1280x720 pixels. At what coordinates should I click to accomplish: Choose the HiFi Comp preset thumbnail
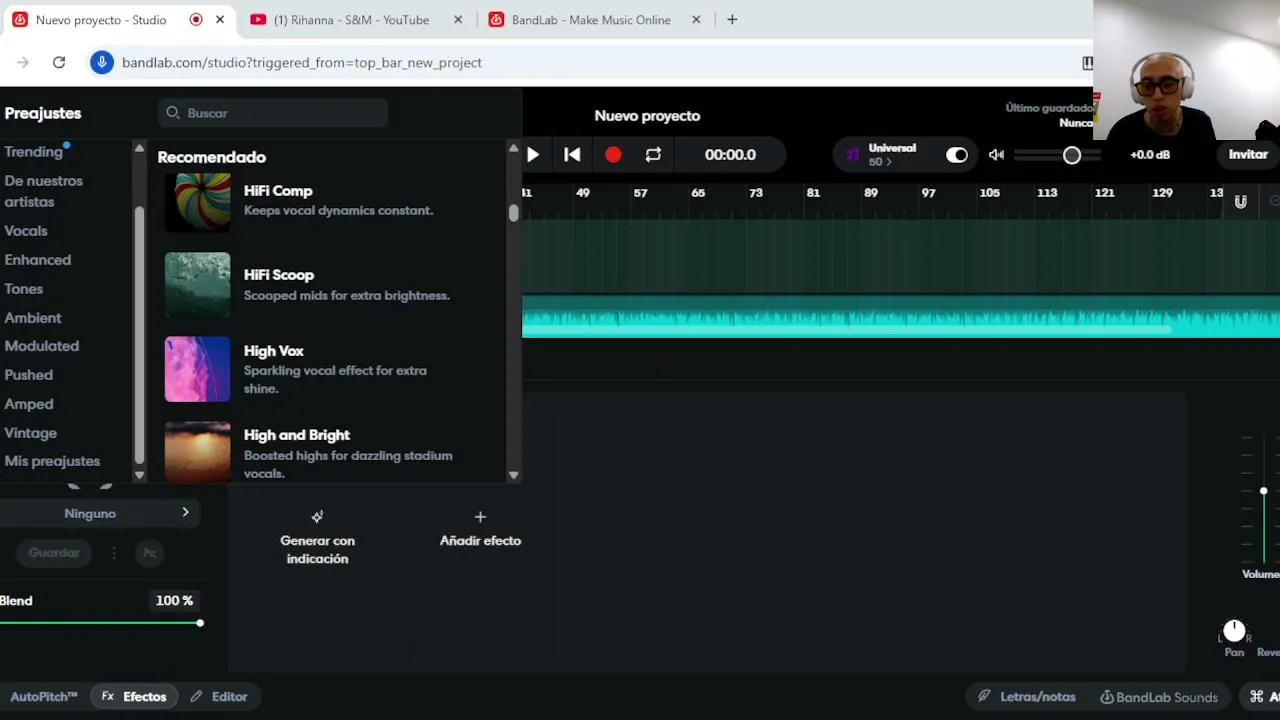197,202
